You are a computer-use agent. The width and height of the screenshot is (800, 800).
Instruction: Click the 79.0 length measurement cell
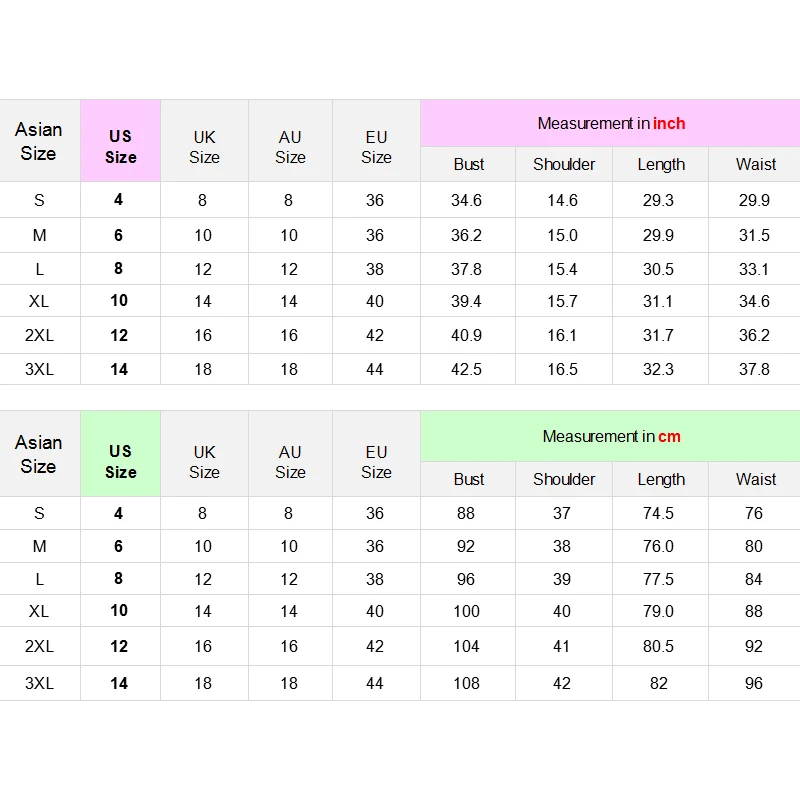click(x=659, y=611)
